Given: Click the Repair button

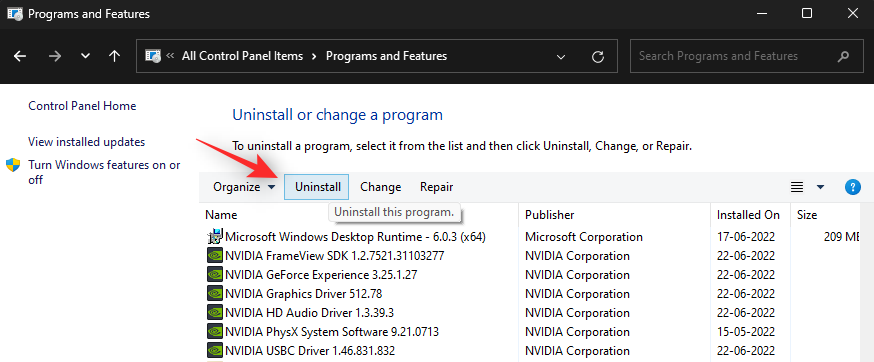Looking at the screenshot, I should pos(436,187).
